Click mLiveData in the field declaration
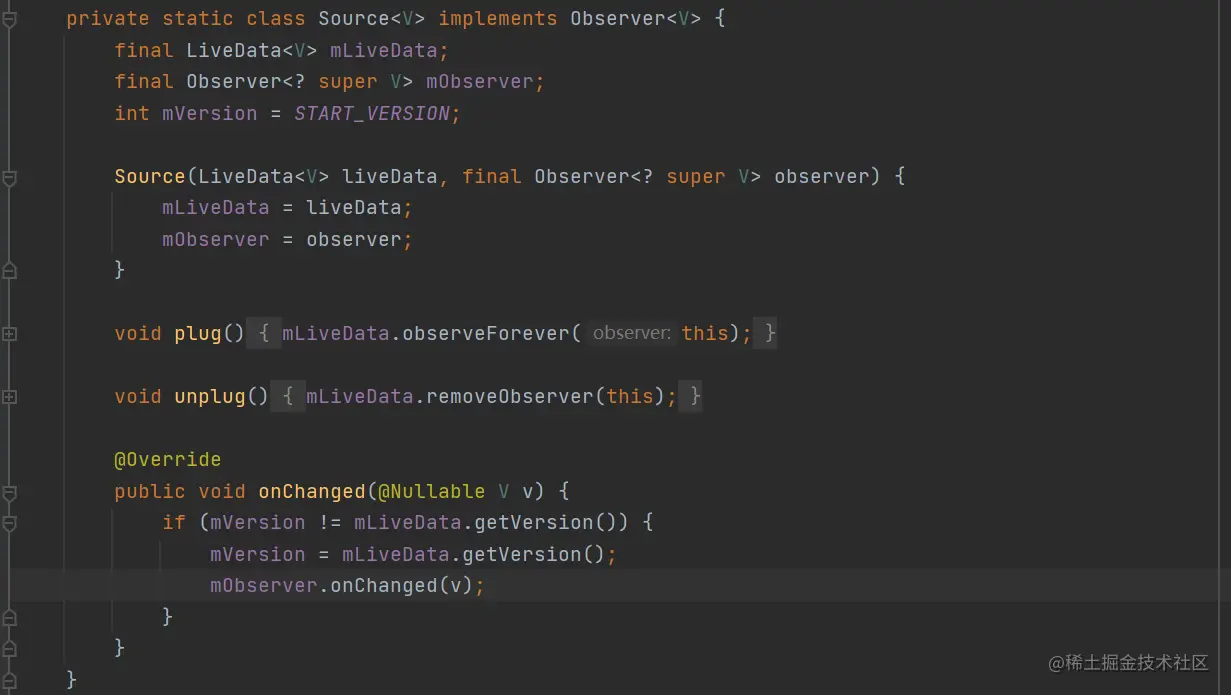 384,51
